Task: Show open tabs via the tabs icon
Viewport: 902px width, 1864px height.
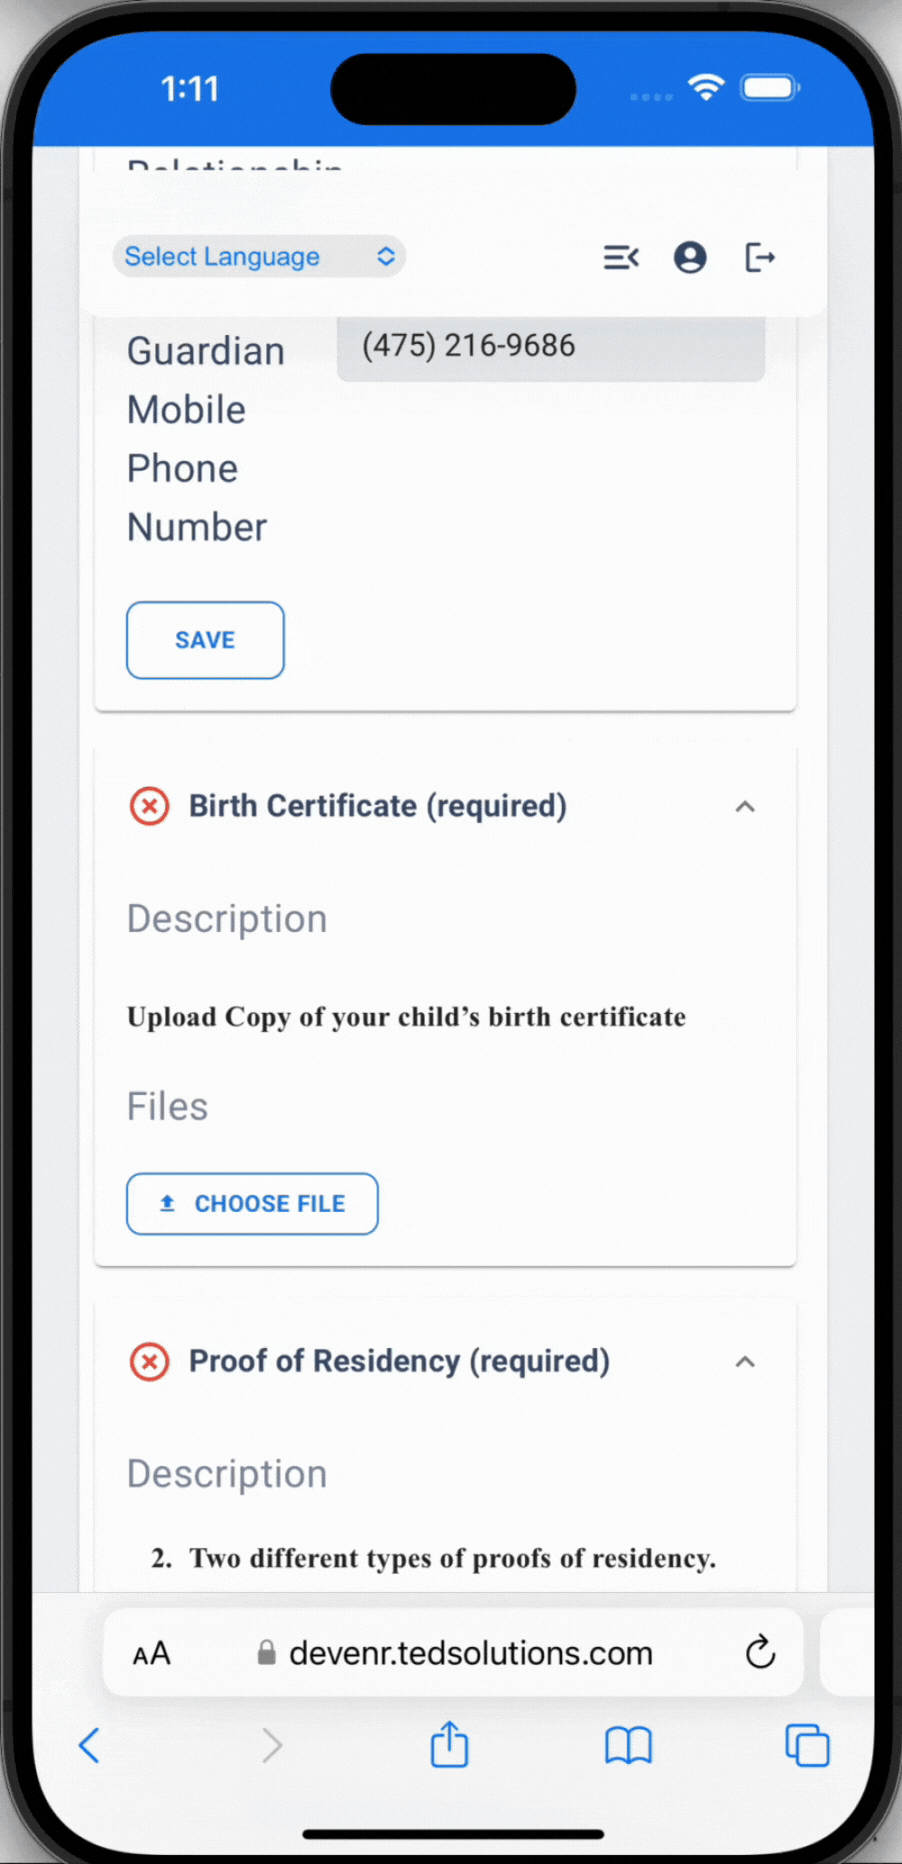Action: 807,1746
